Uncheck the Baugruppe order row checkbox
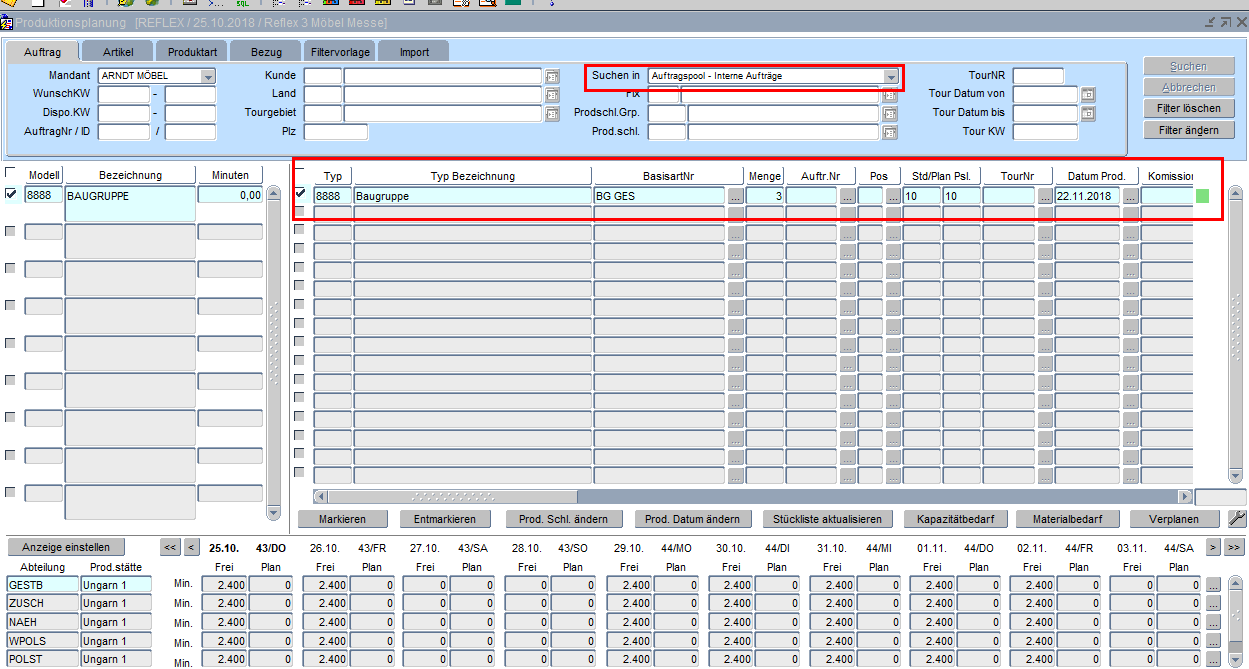The image size is (1249, 669). pos(299,194)
